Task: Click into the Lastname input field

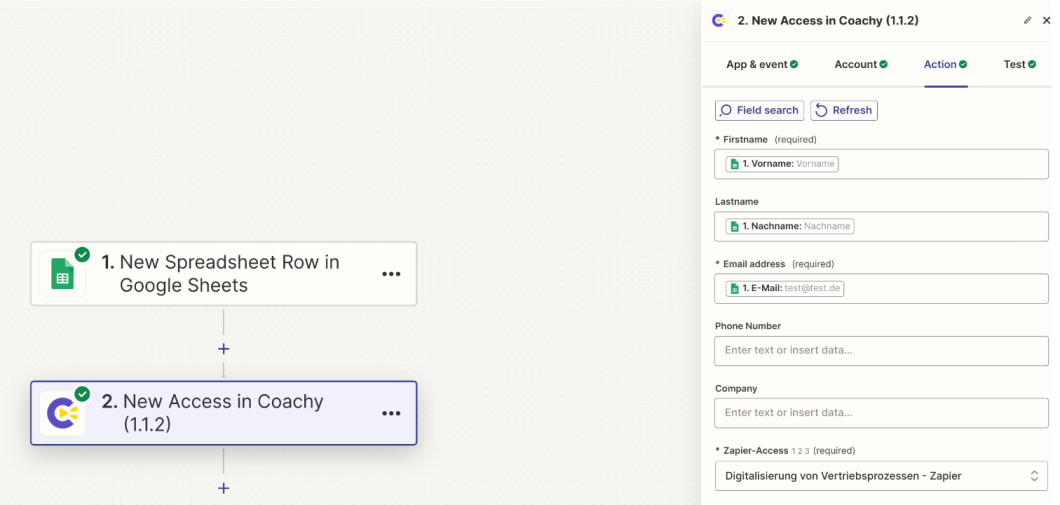Action: click(881, 226)
